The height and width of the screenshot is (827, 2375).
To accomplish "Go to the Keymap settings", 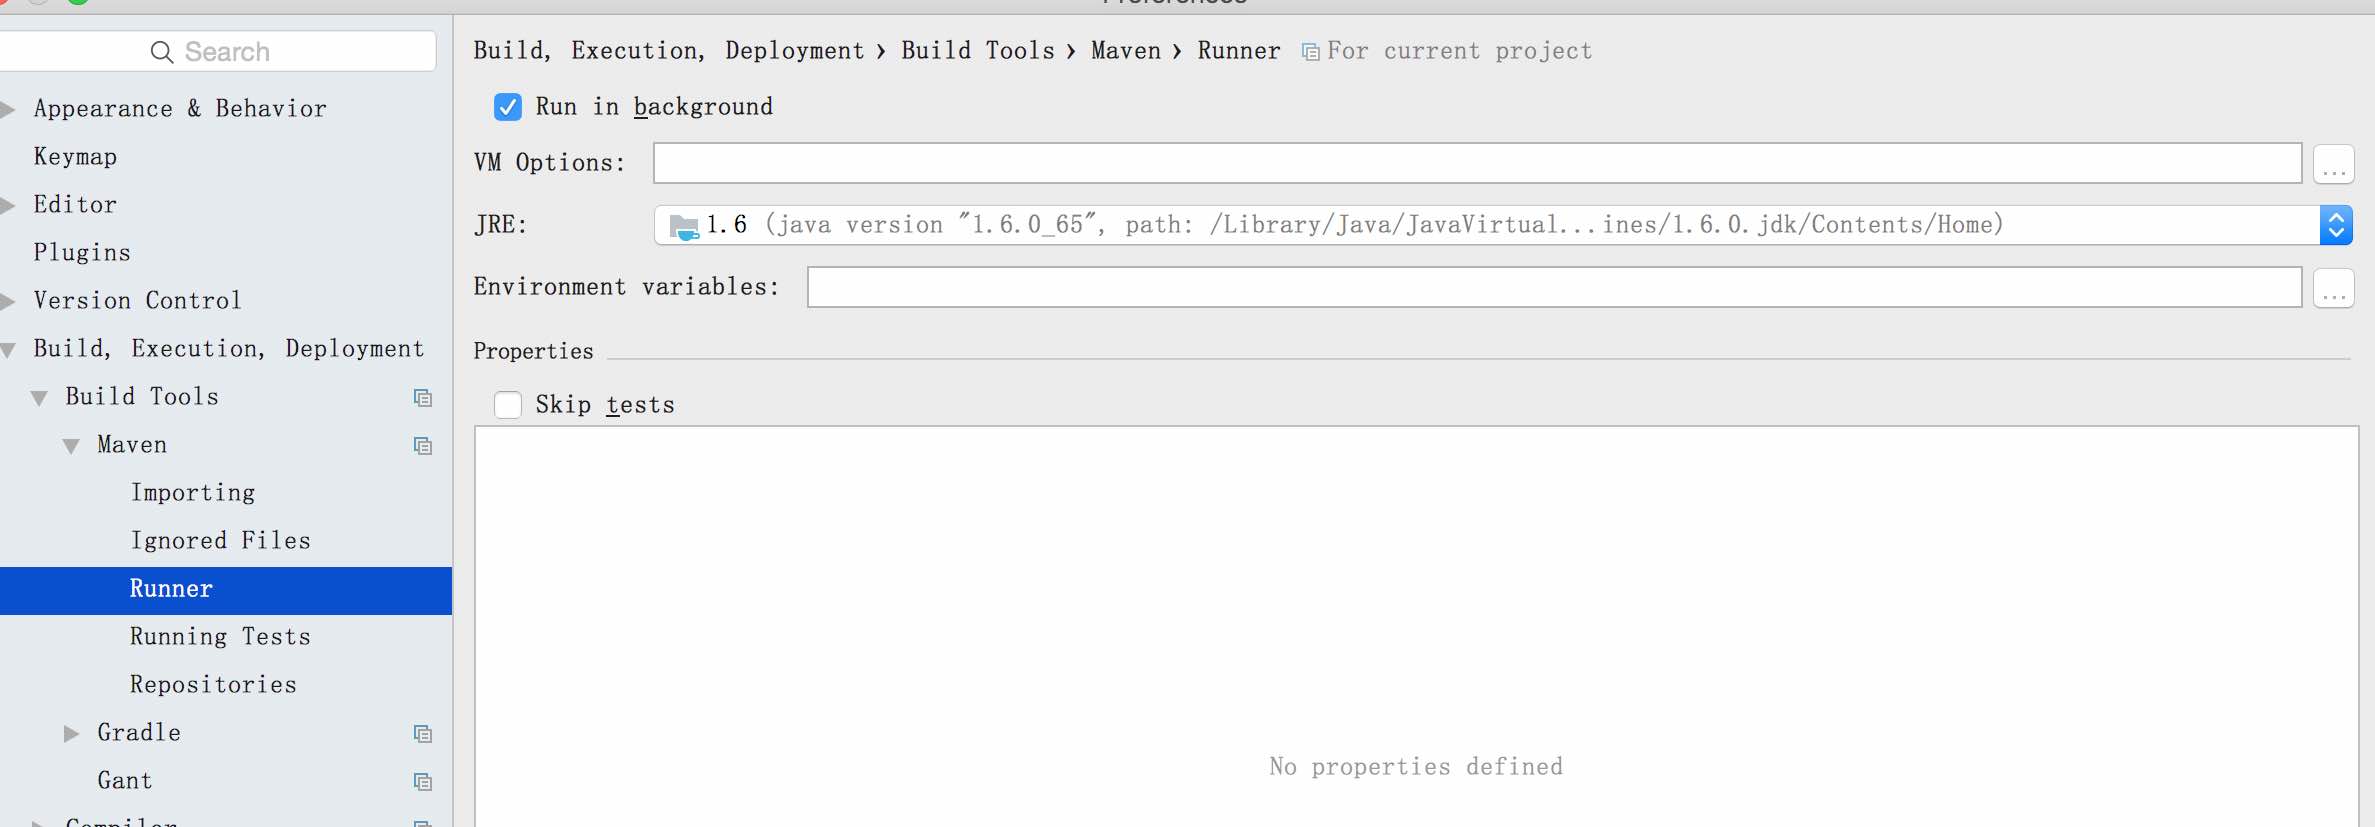I will (x=75, y=157).
